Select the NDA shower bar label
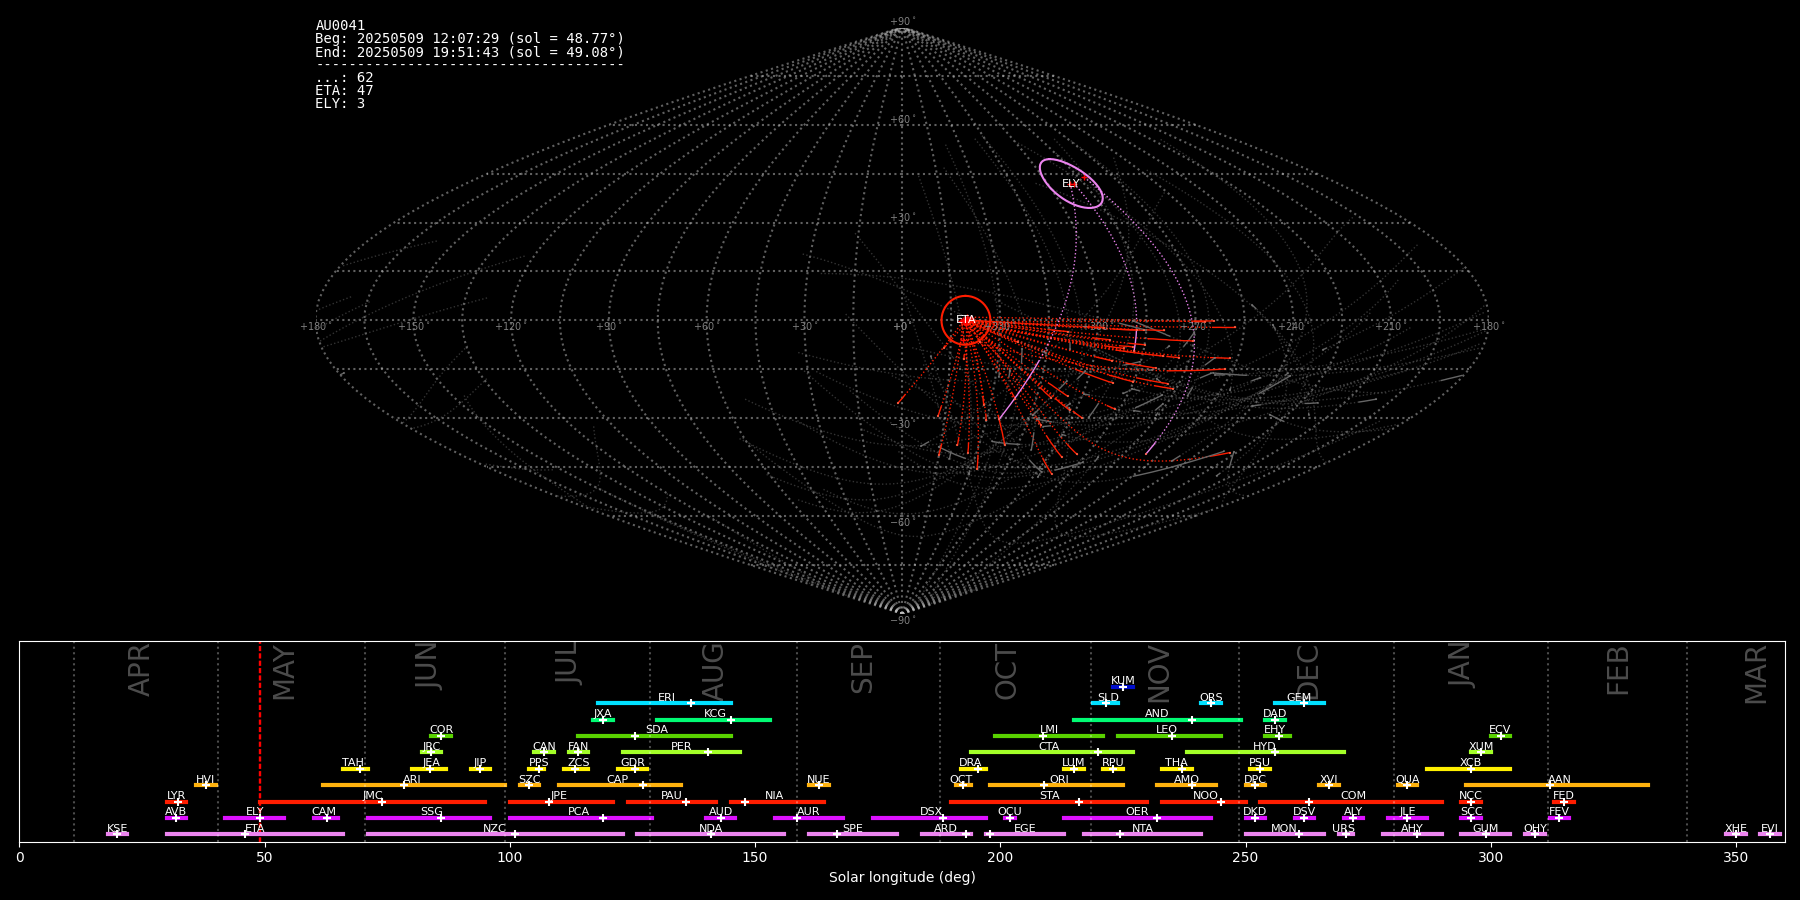1800x900 pixels. click(711, 829)
